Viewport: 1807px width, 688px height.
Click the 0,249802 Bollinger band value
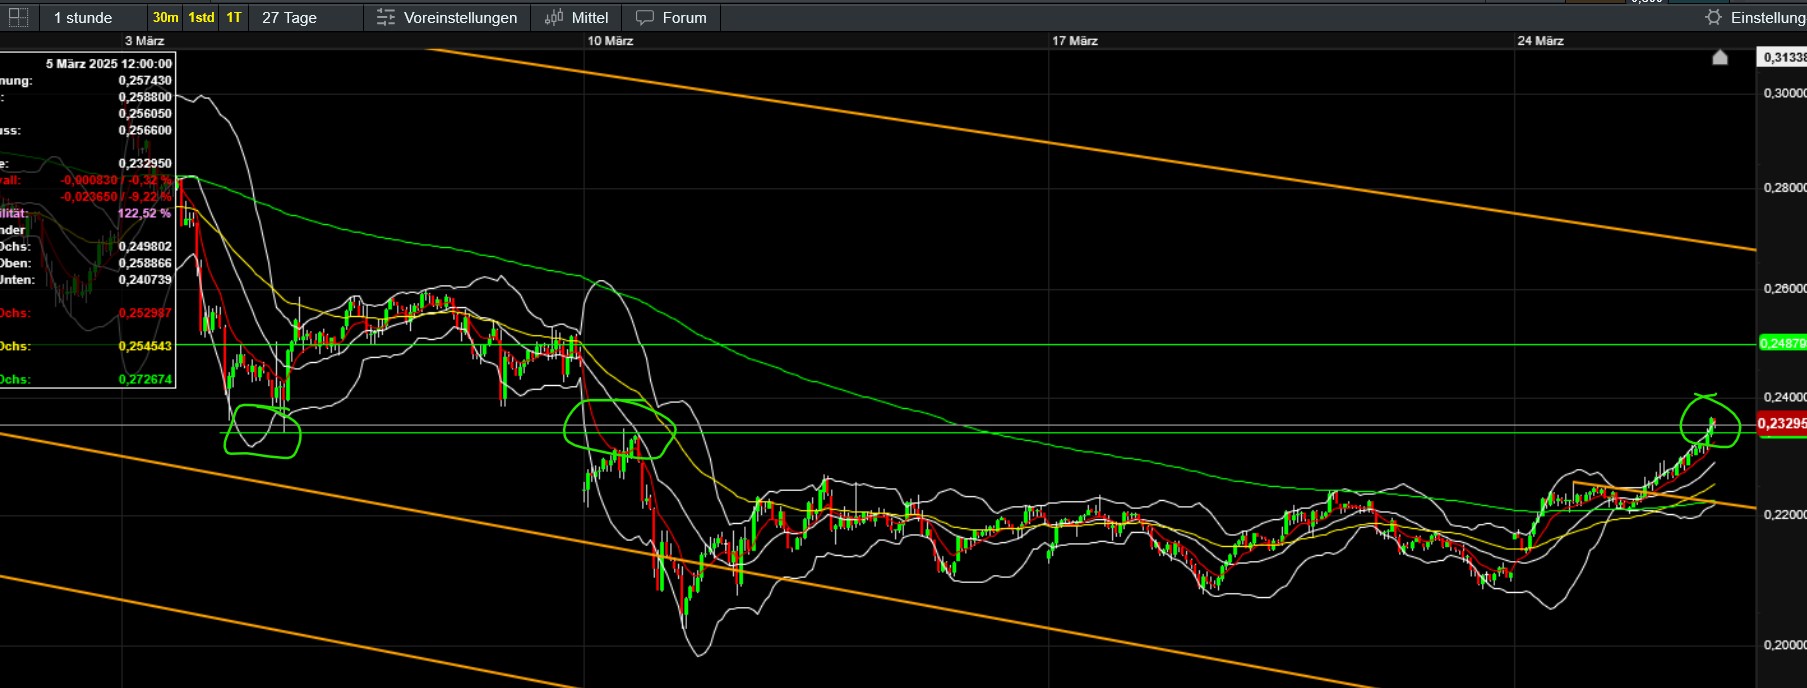click(145, 246)
